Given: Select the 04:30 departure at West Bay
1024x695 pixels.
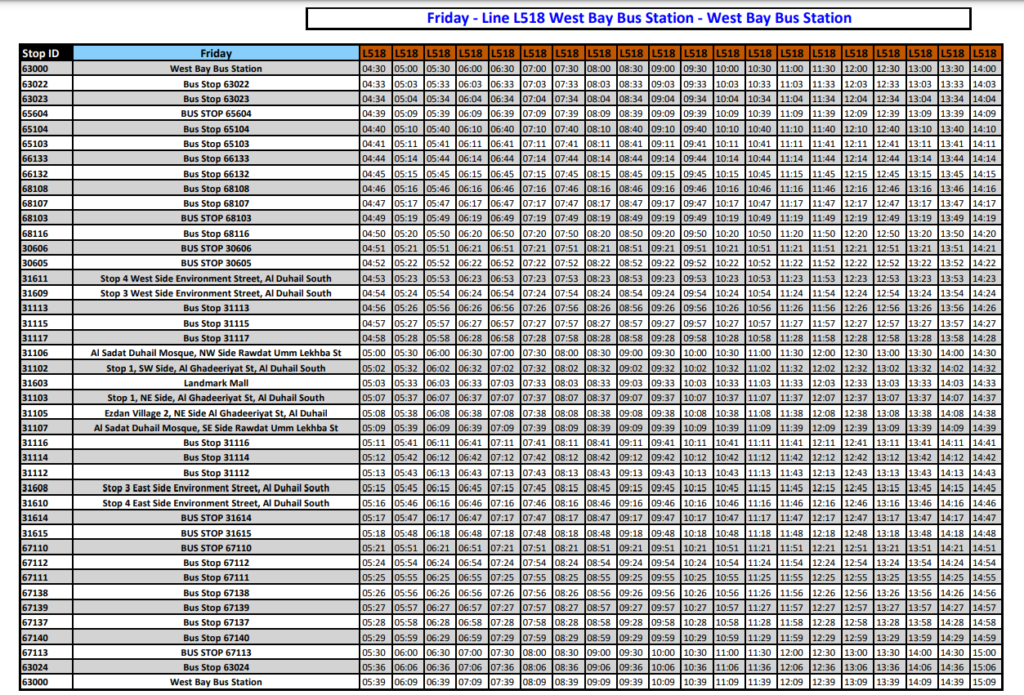Looking at the screenshot, I should [x=374, y=69].
